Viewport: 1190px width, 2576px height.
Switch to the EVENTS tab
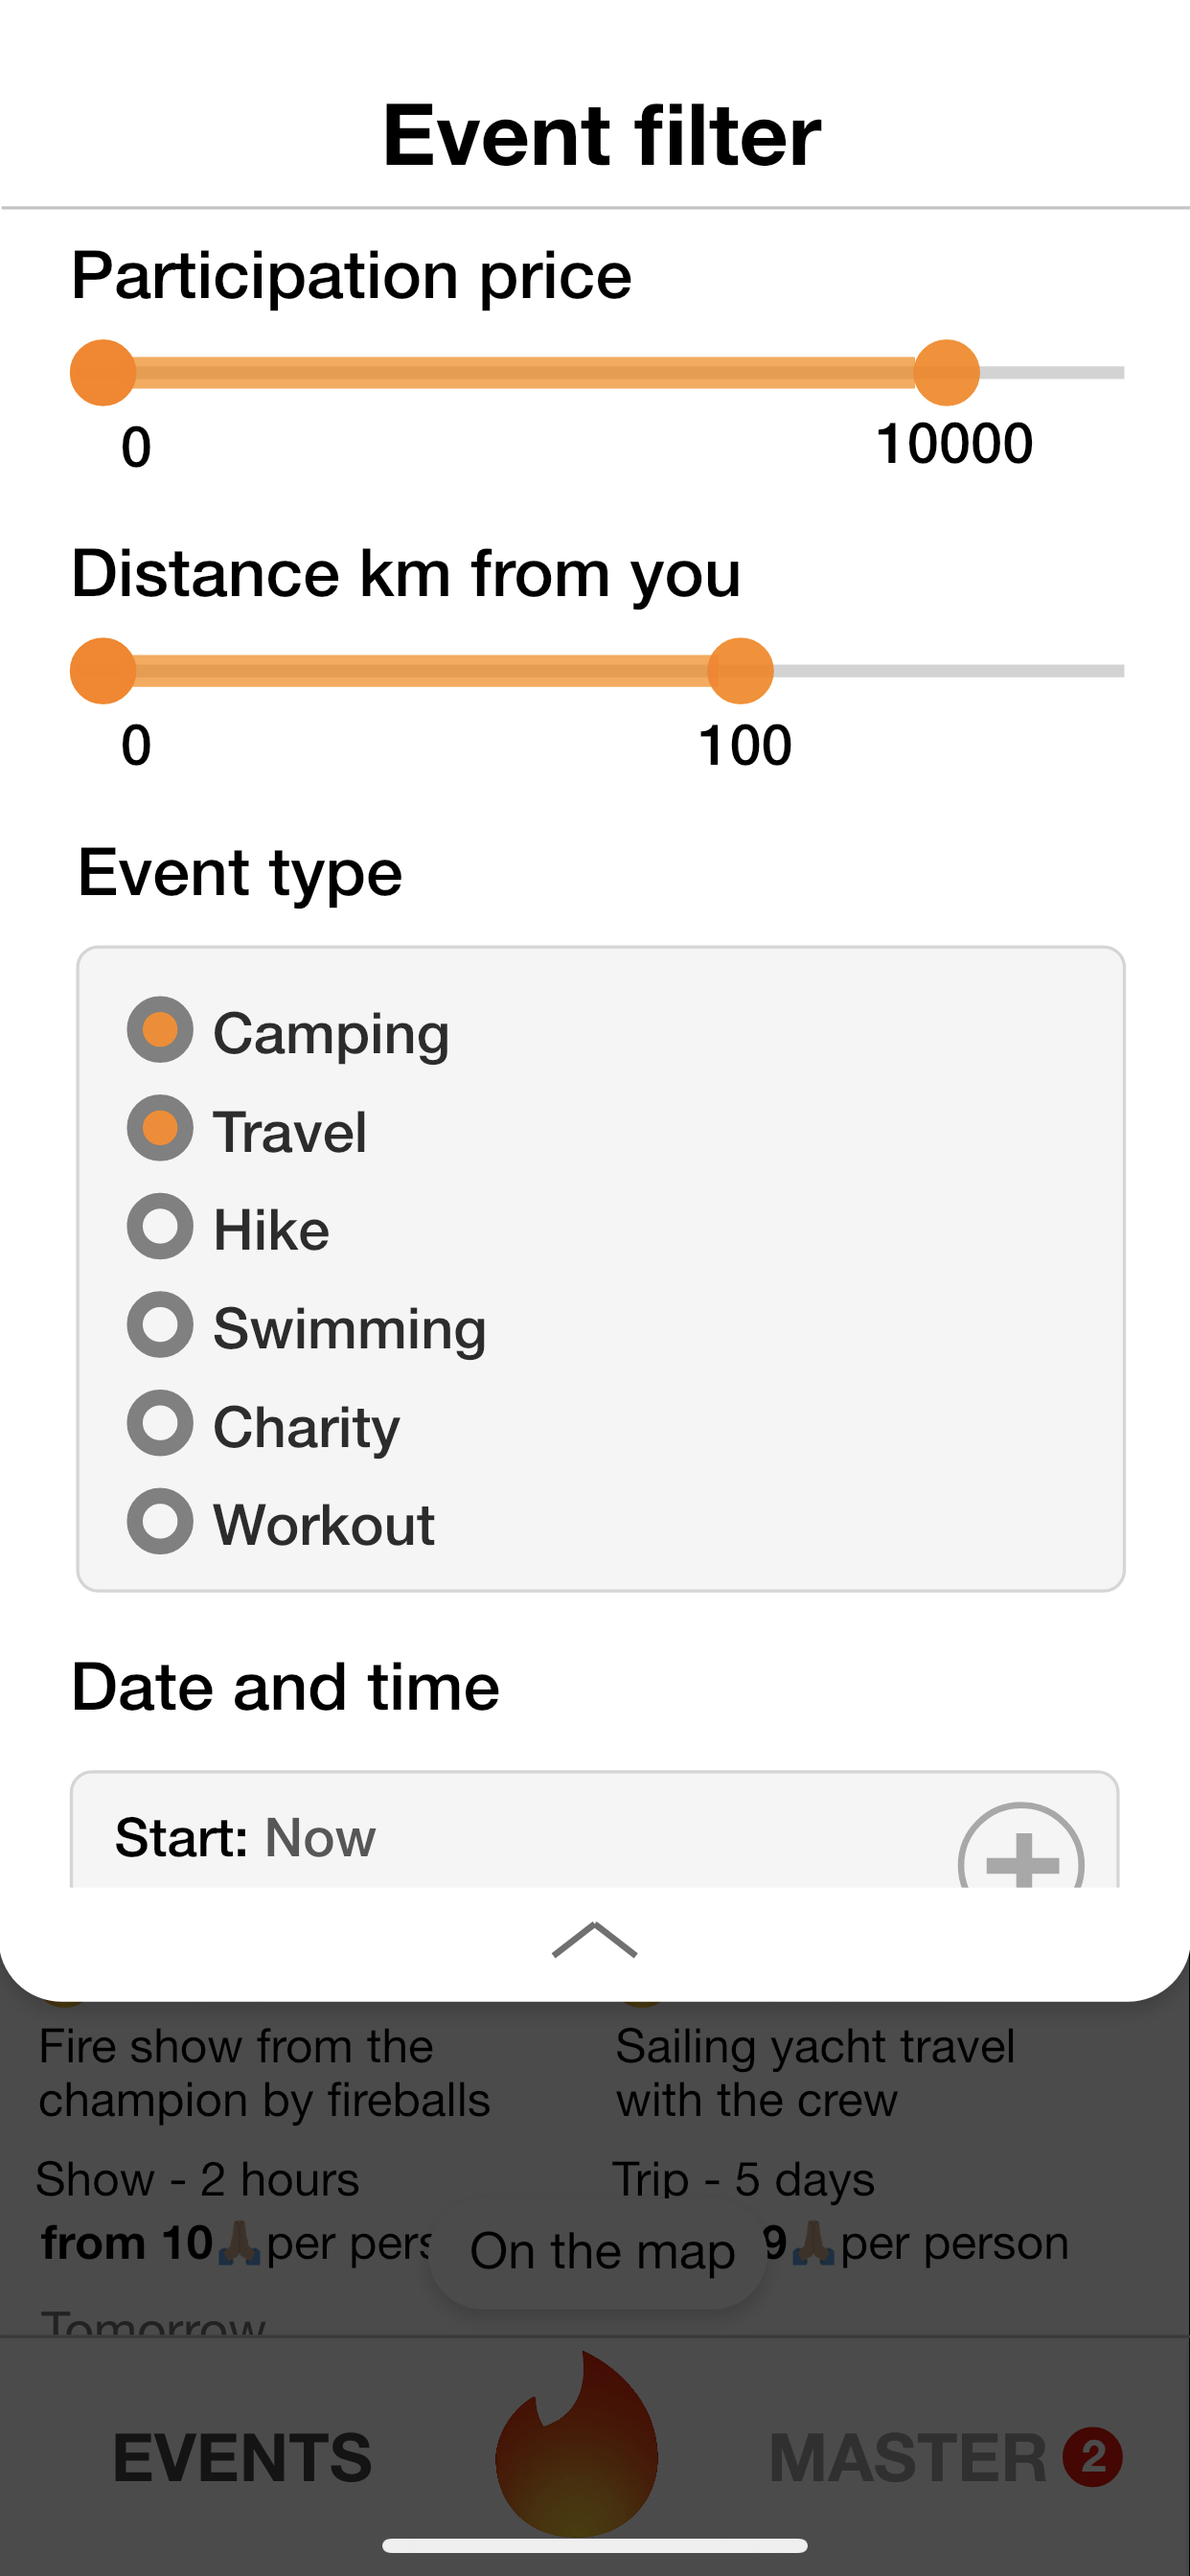pos(242,2458)
